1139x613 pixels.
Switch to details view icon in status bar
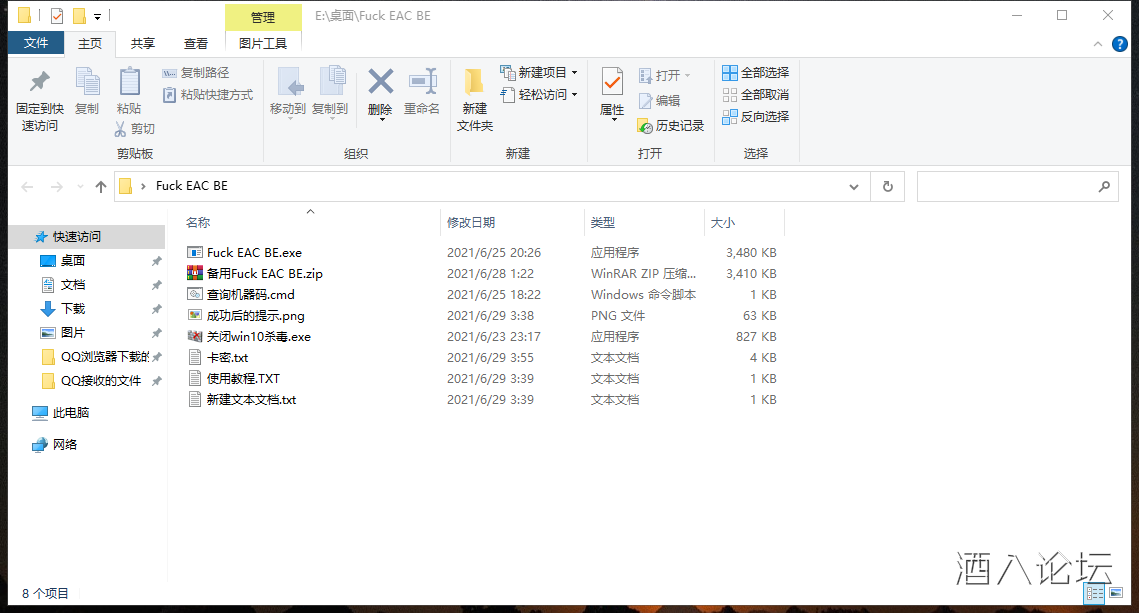1095,593
